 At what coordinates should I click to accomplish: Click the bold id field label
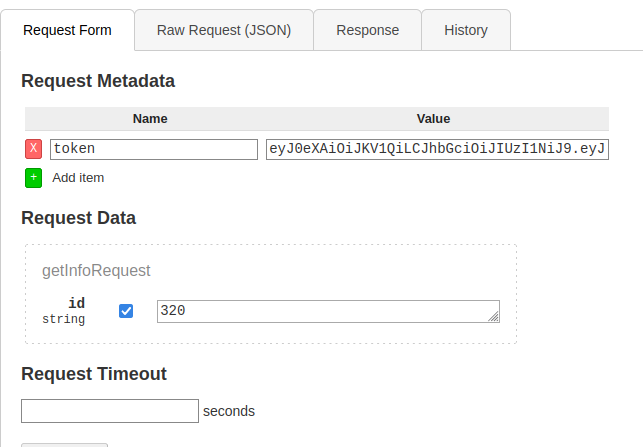click(x=77, y=303)
